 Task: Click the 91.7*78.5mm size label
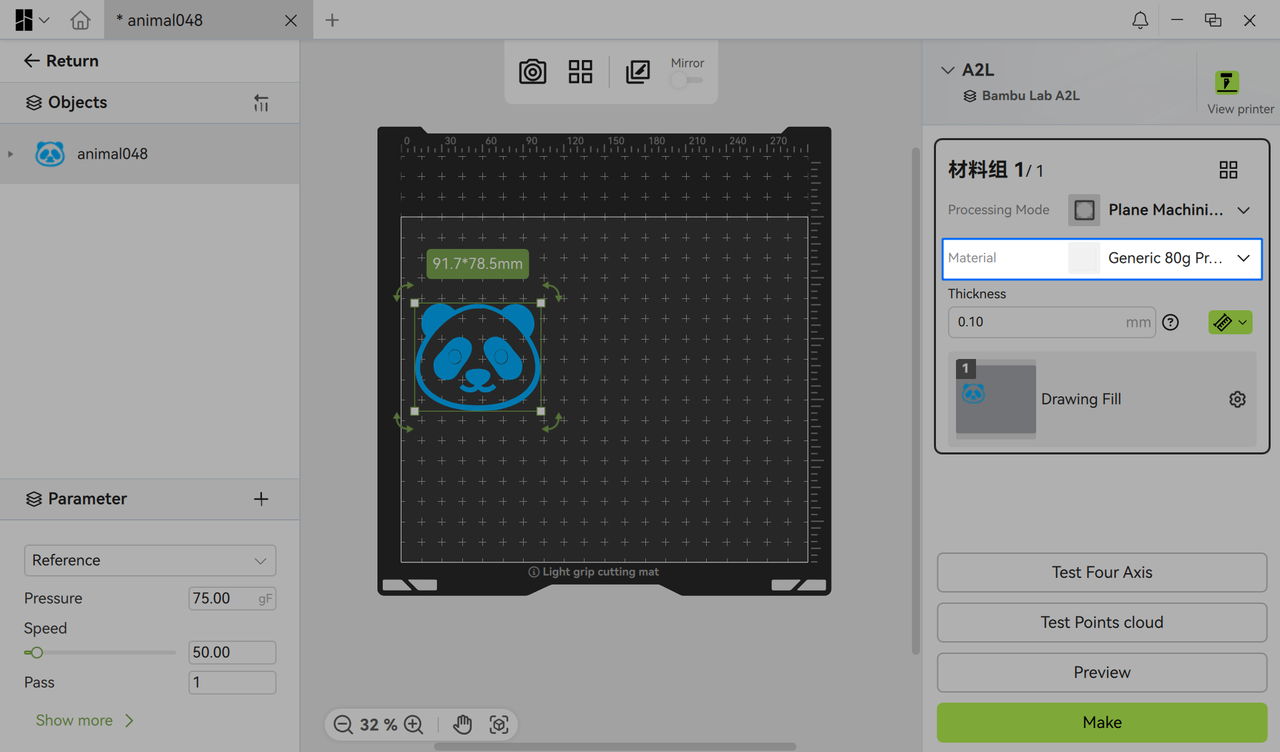477,264
